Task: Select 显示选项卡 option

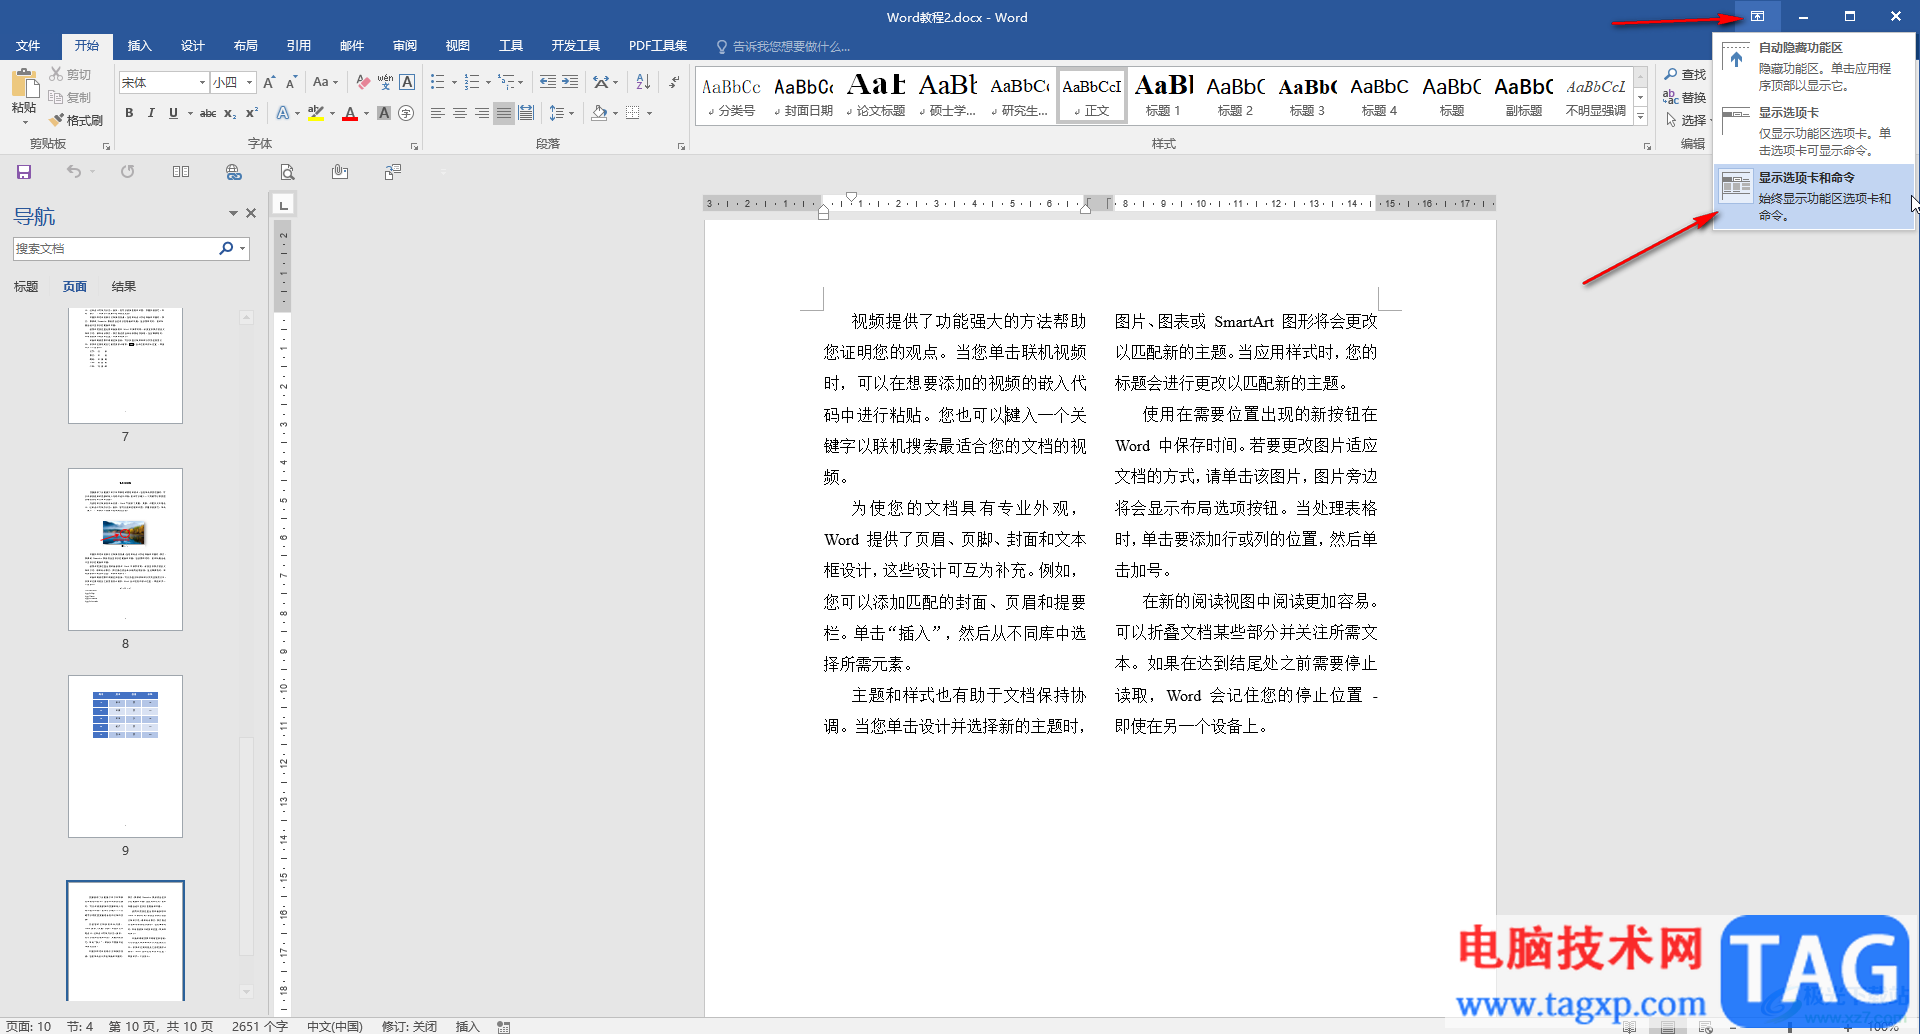Action: pos(1814,131)
